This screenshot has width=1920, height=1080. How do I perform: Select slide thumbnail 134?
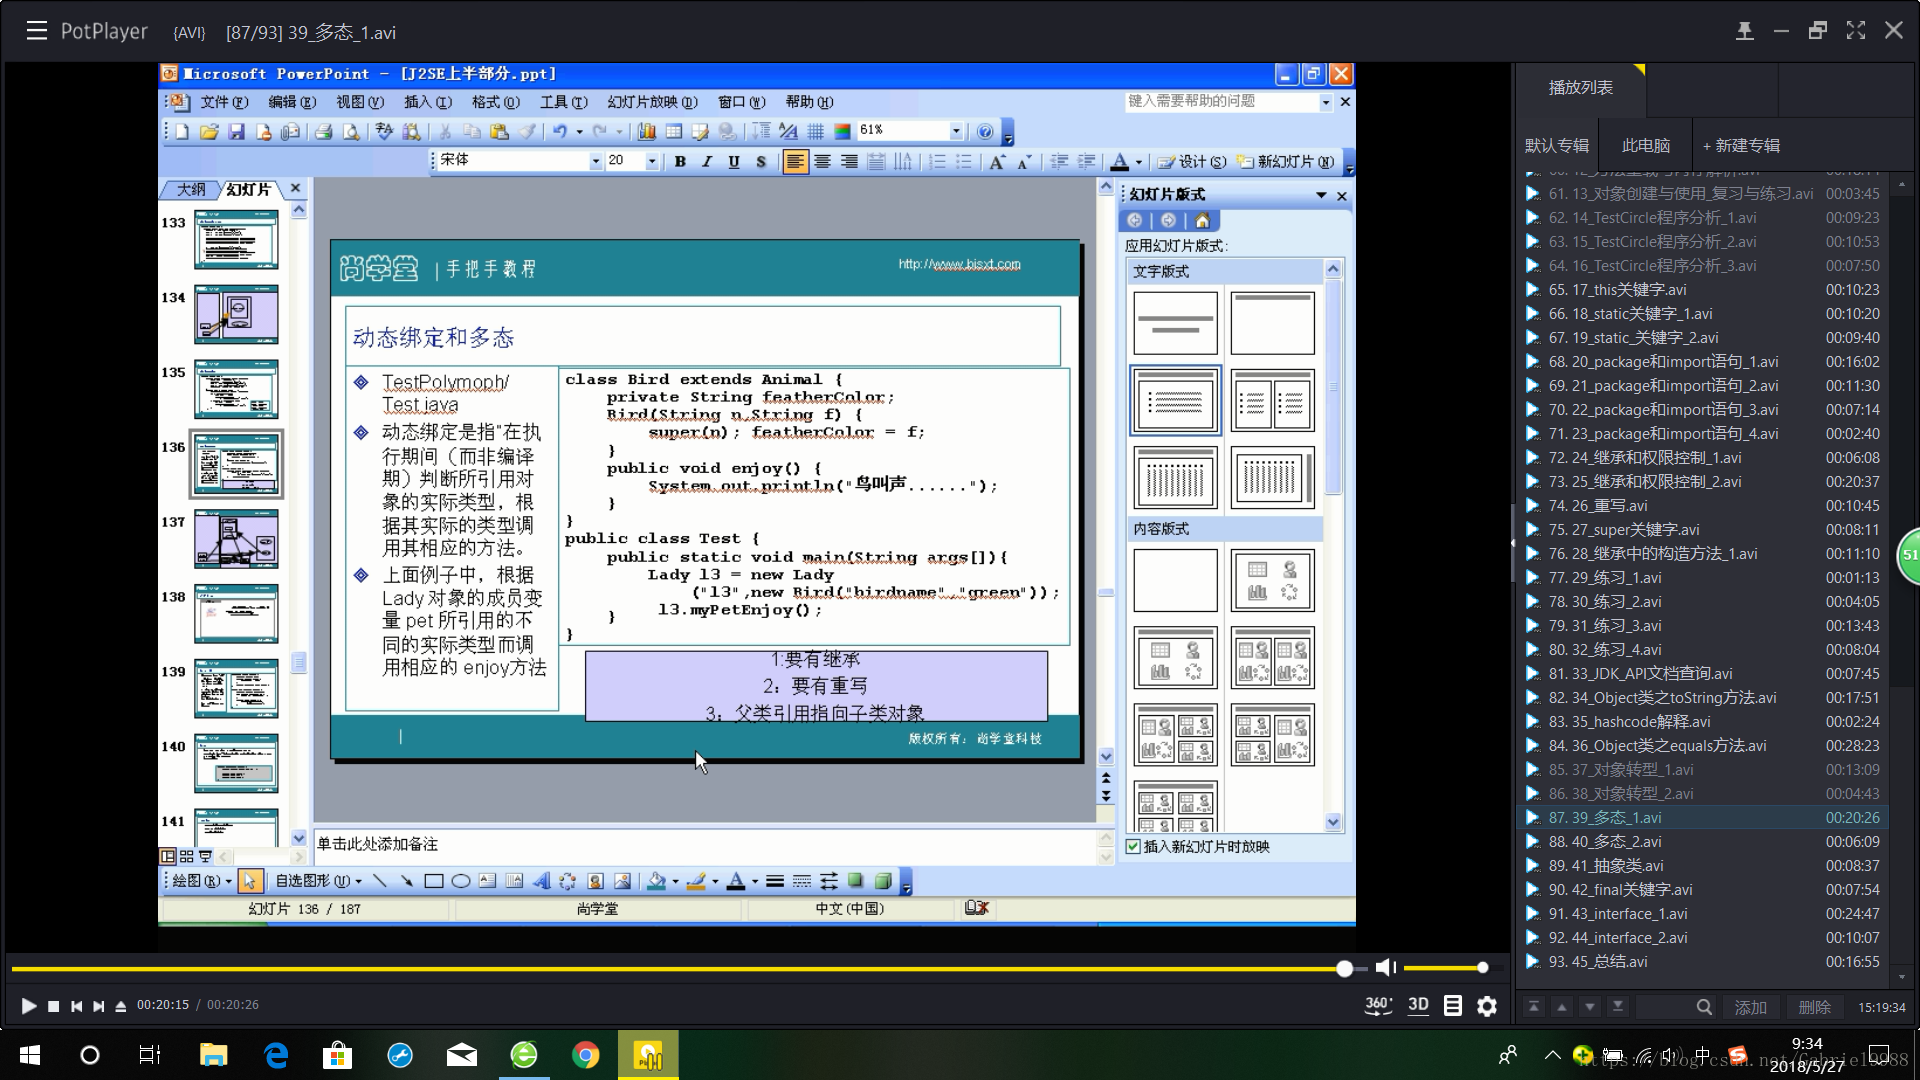236,314
